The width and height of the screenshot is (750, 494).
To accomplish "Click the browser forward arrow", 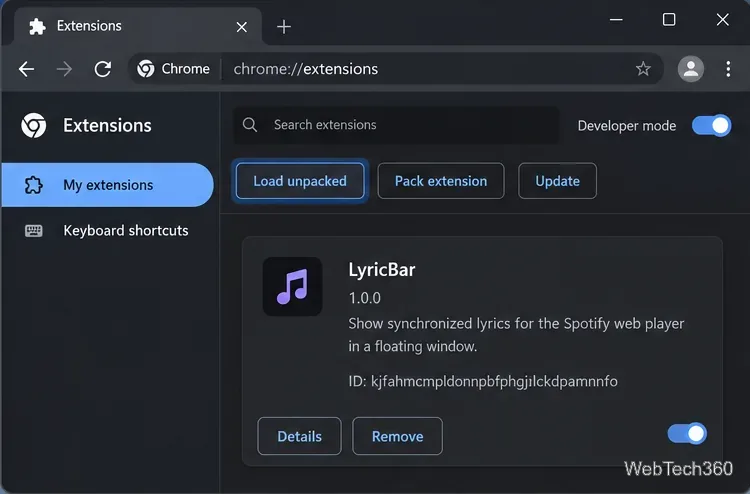I will pos(64,69).
